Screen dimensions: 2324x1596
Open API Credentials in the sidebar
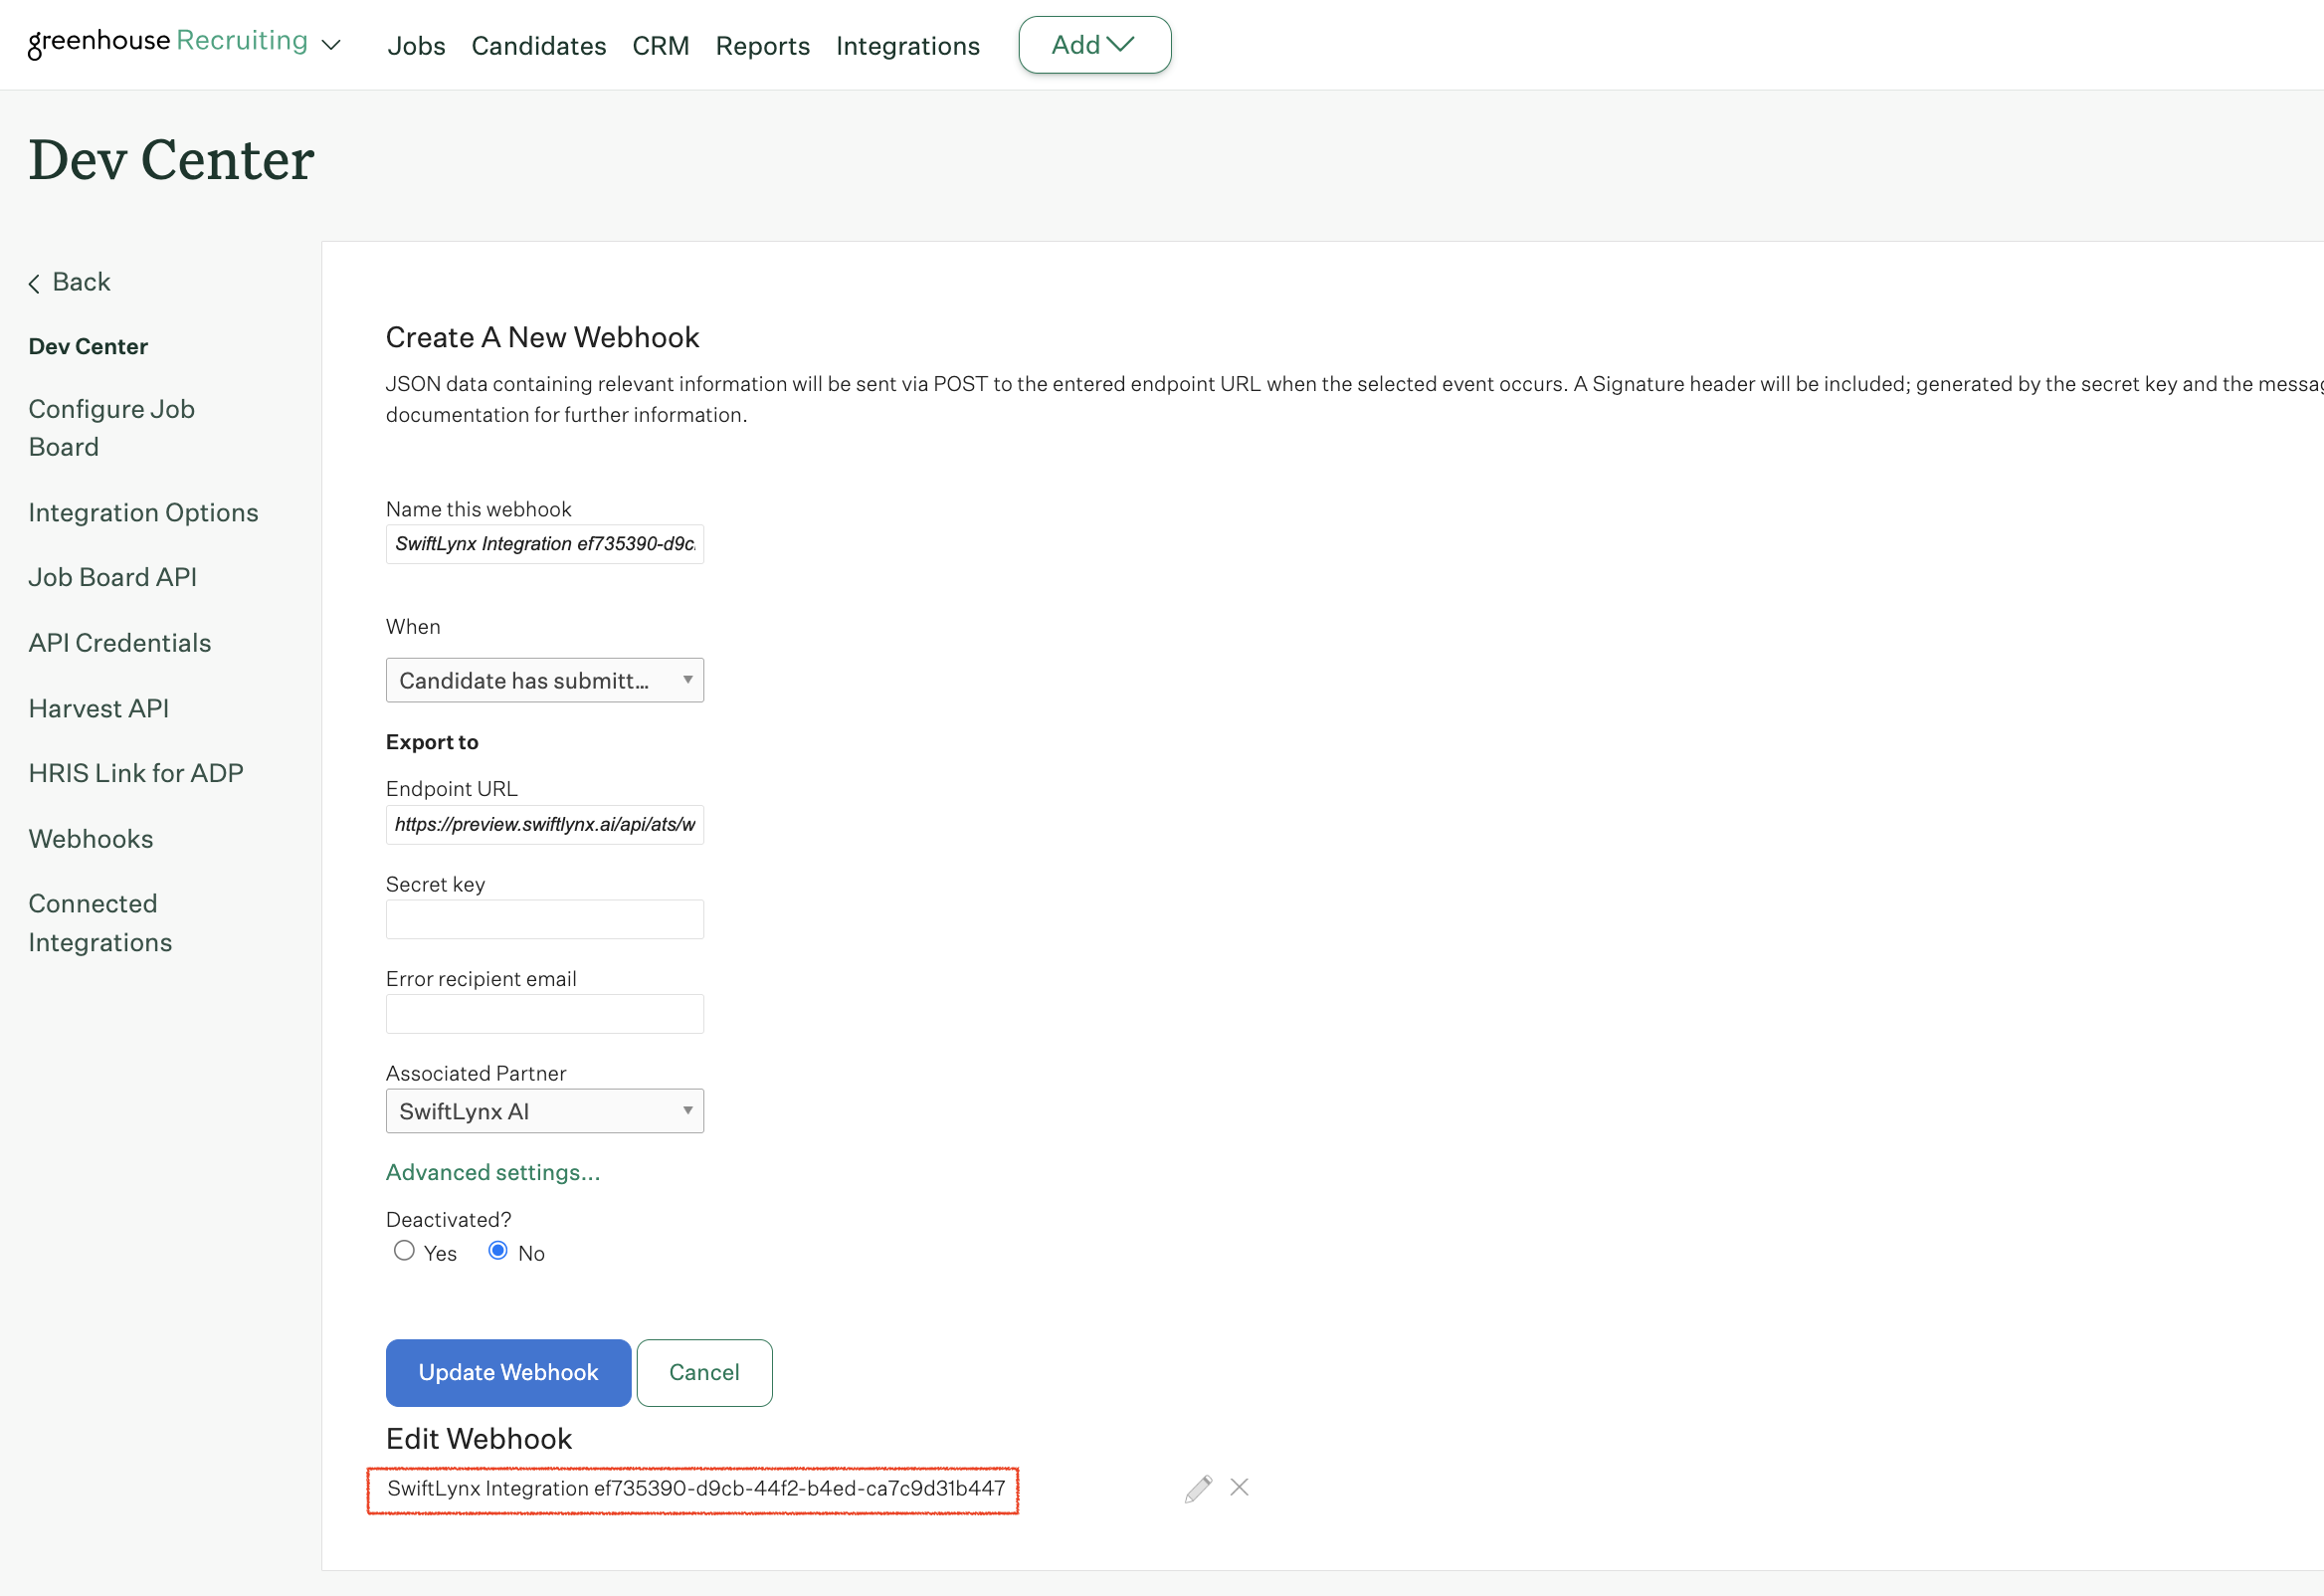pyautogui.click(x=120, y=643)
